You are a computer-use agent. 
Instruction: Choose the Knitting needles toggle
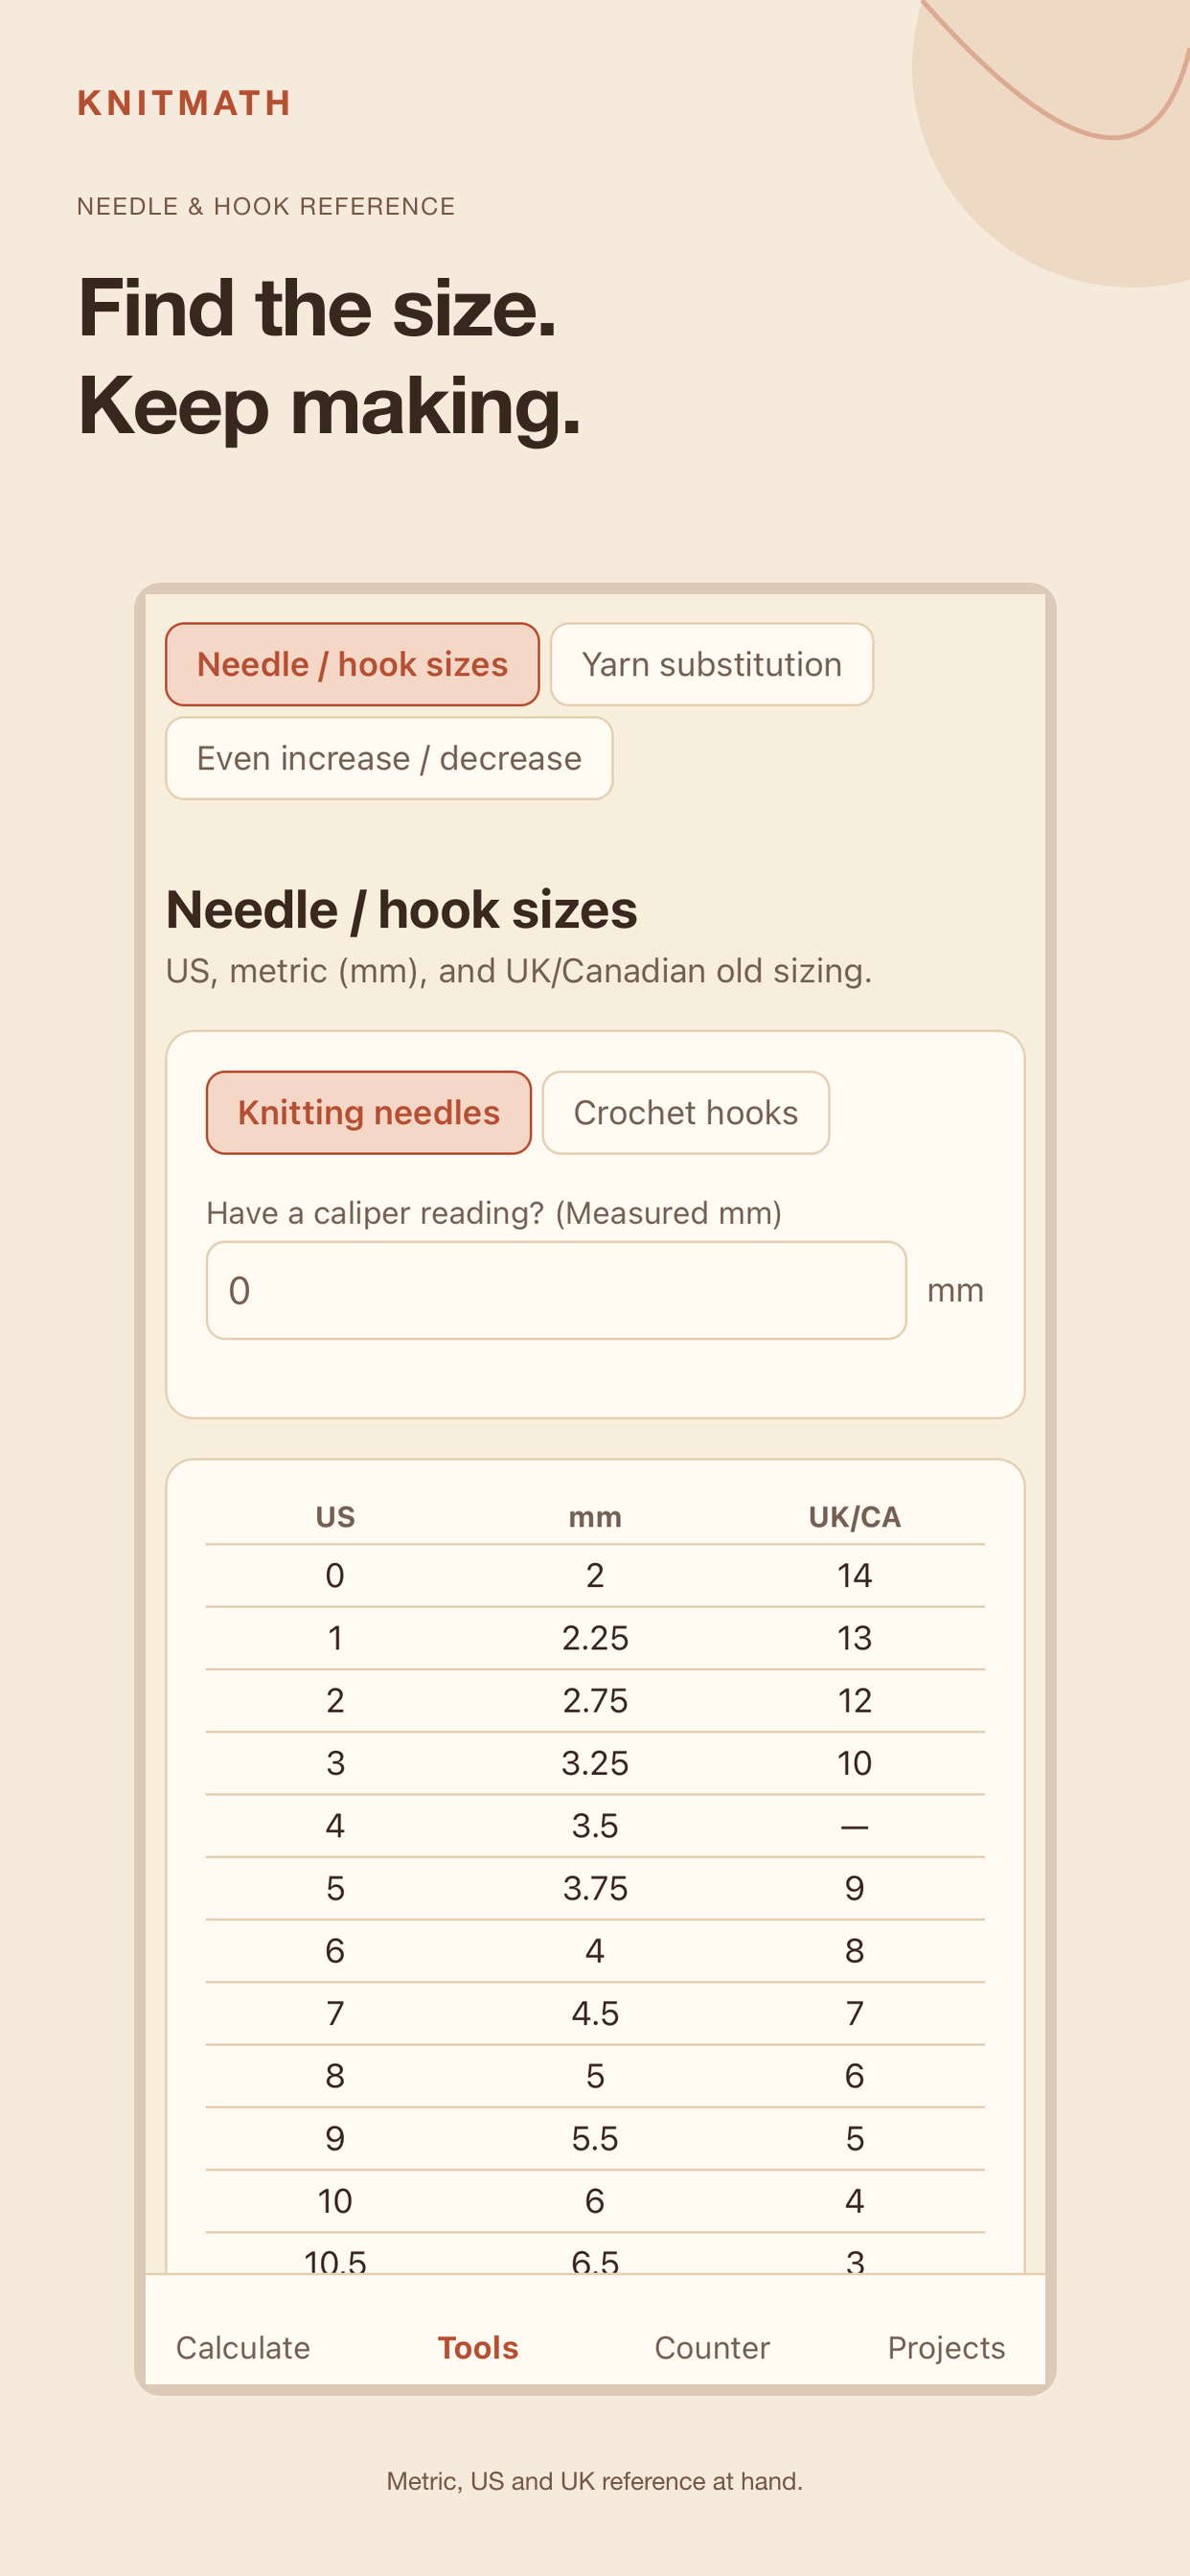368,1112
